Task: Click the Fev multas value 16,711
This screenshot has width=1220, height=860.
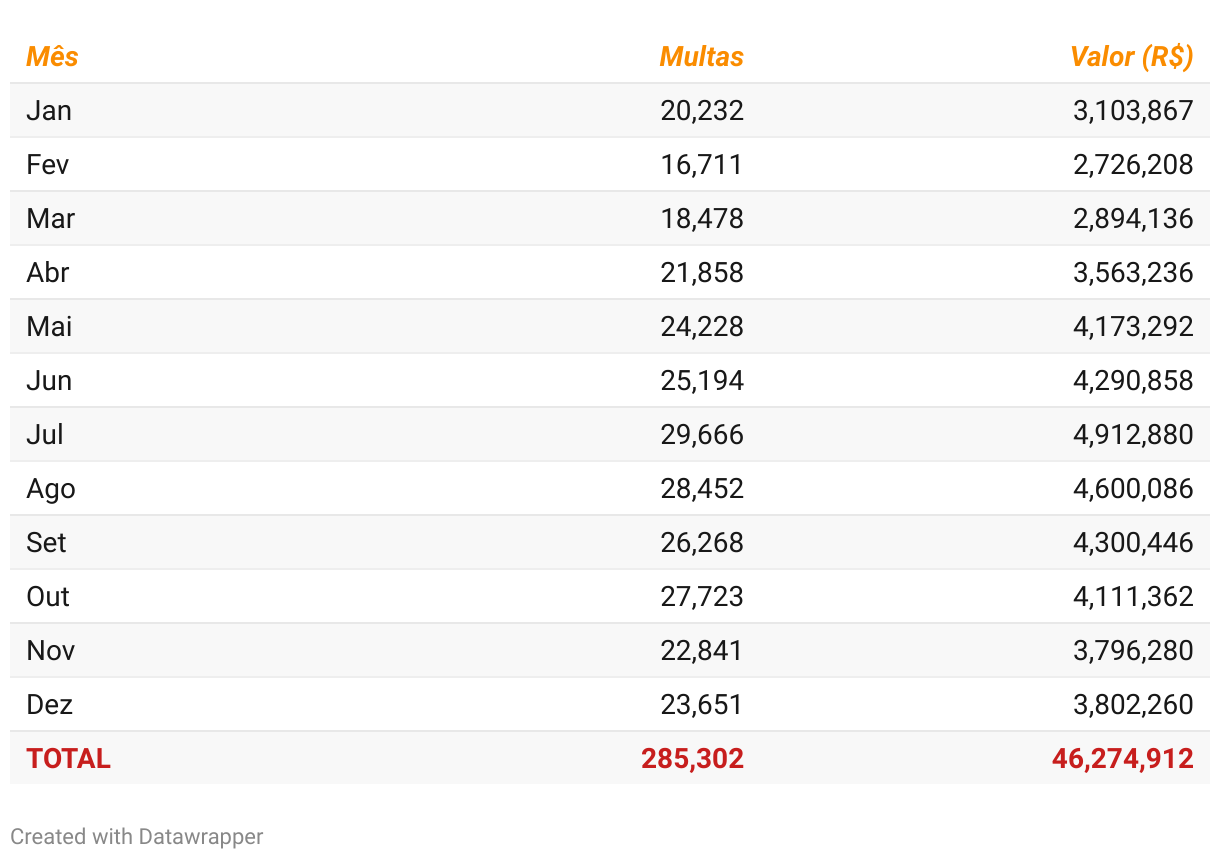Action: (701, 164)
